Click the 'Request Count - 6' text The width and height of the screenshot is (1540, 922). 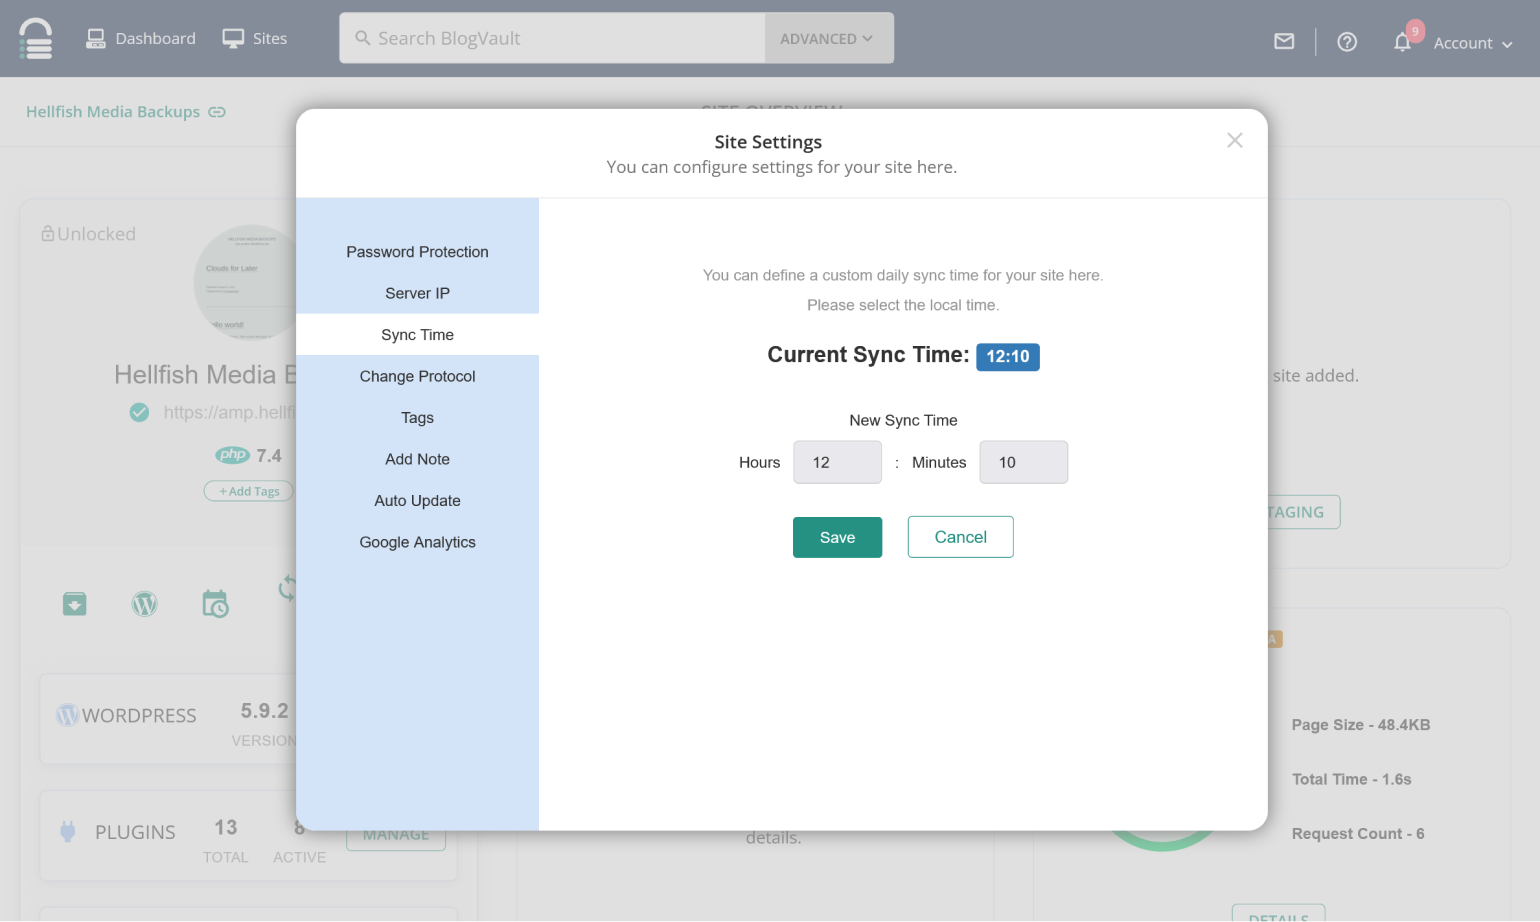[x=1358, y=834]
